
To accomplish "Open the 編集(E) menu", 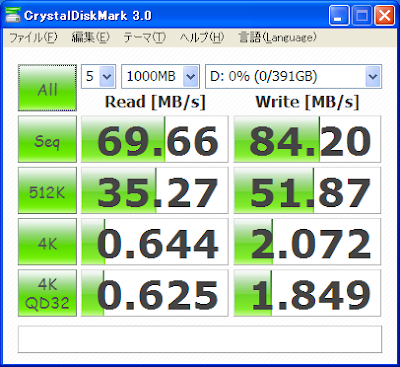I will coord(90,37).
